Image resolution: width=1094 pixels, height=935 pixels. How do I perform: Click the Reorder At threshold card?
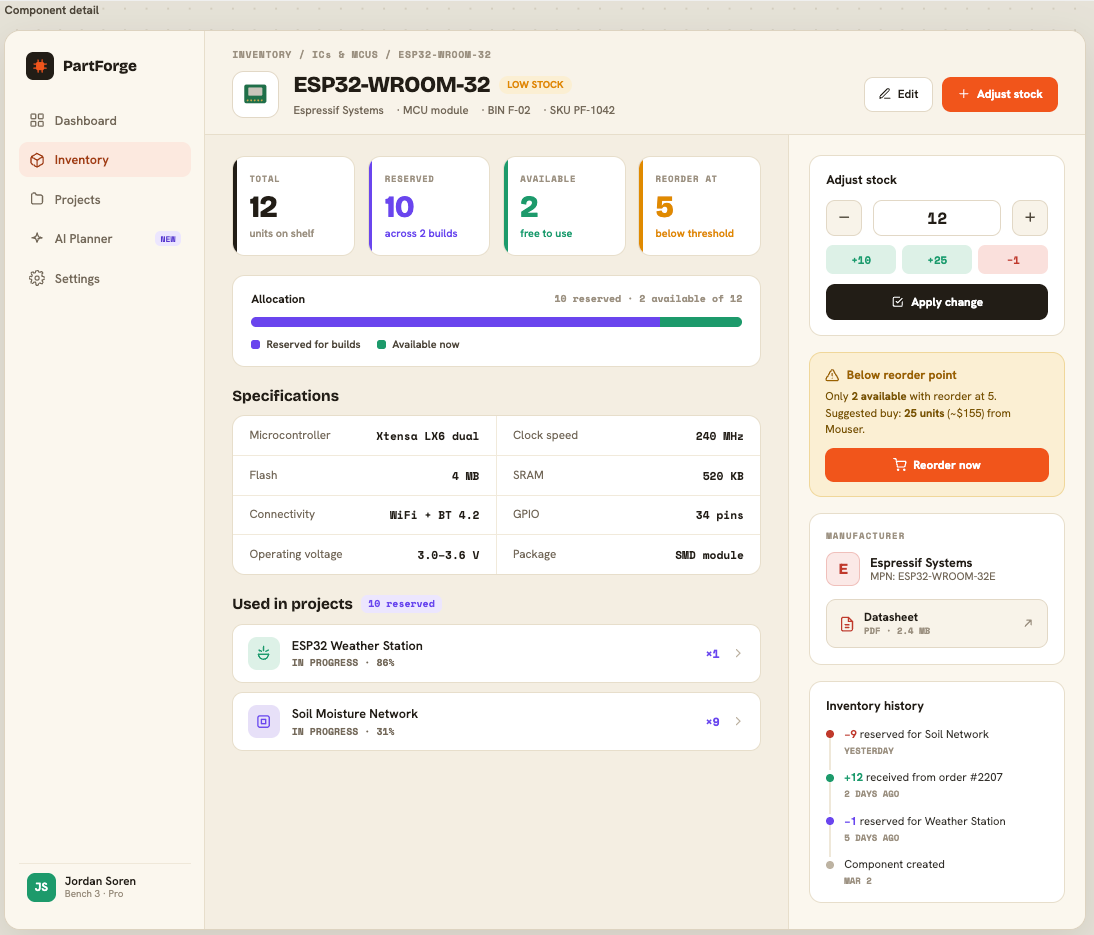coord(699,206)
